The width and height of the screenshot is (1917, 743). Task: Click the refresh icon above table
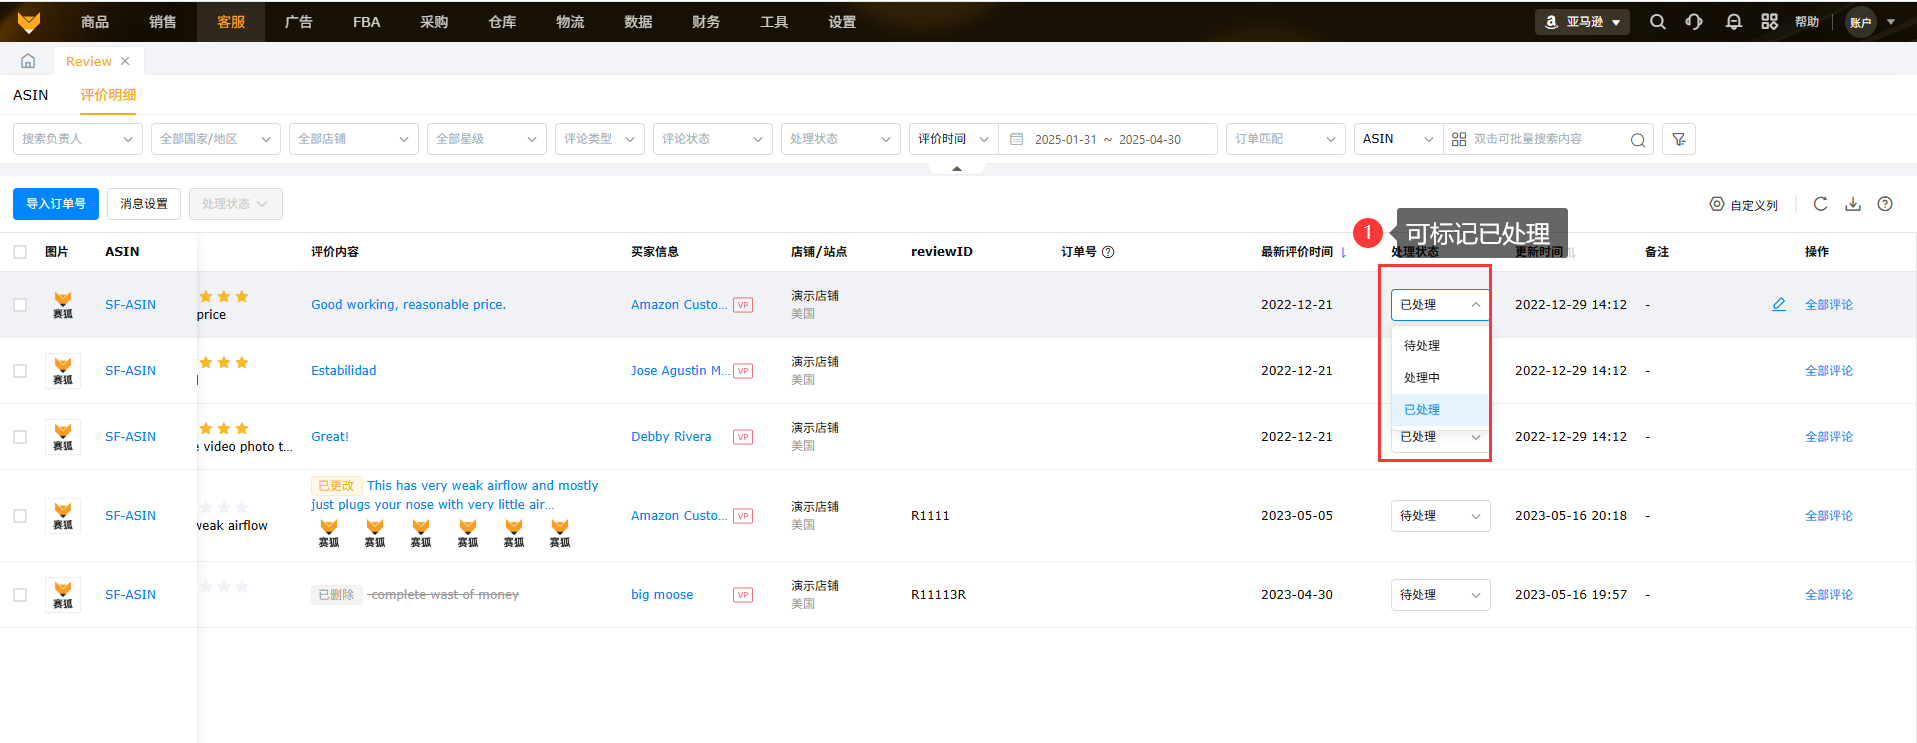(x=1820, y=204)
